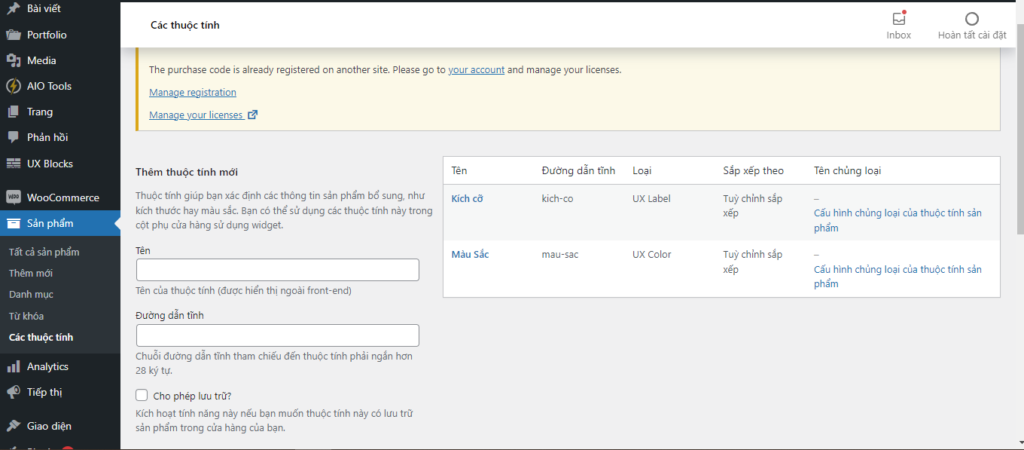1024x450 pixels.
Task: Open the Kích cỡ attribute
Action: (467, 199)
